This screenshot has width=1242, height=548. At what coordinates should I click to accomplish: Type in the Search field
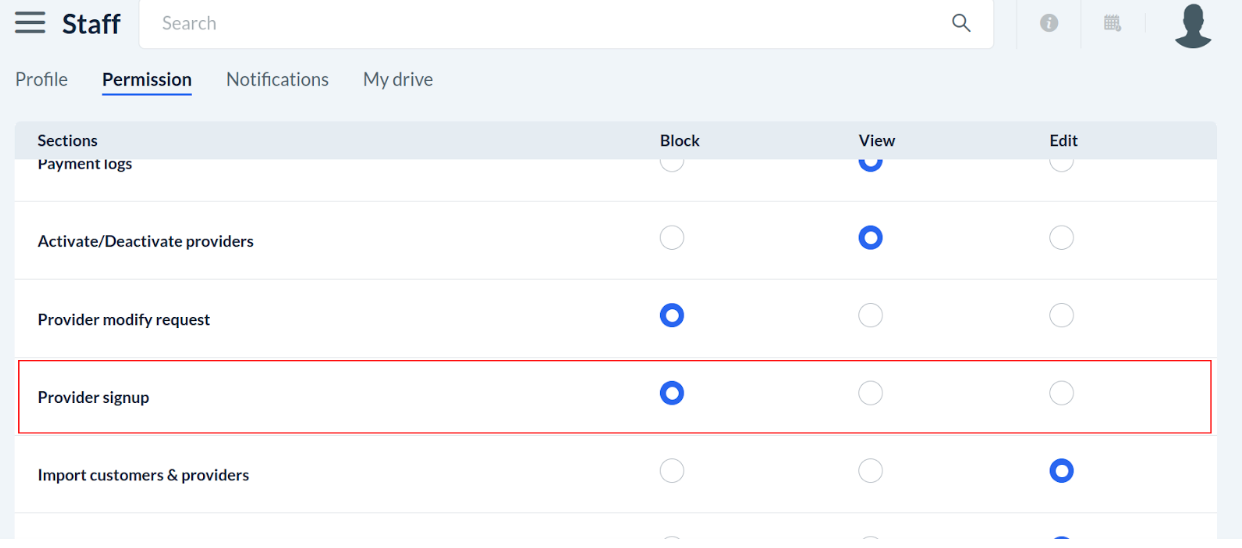click(x=550, y=23)
